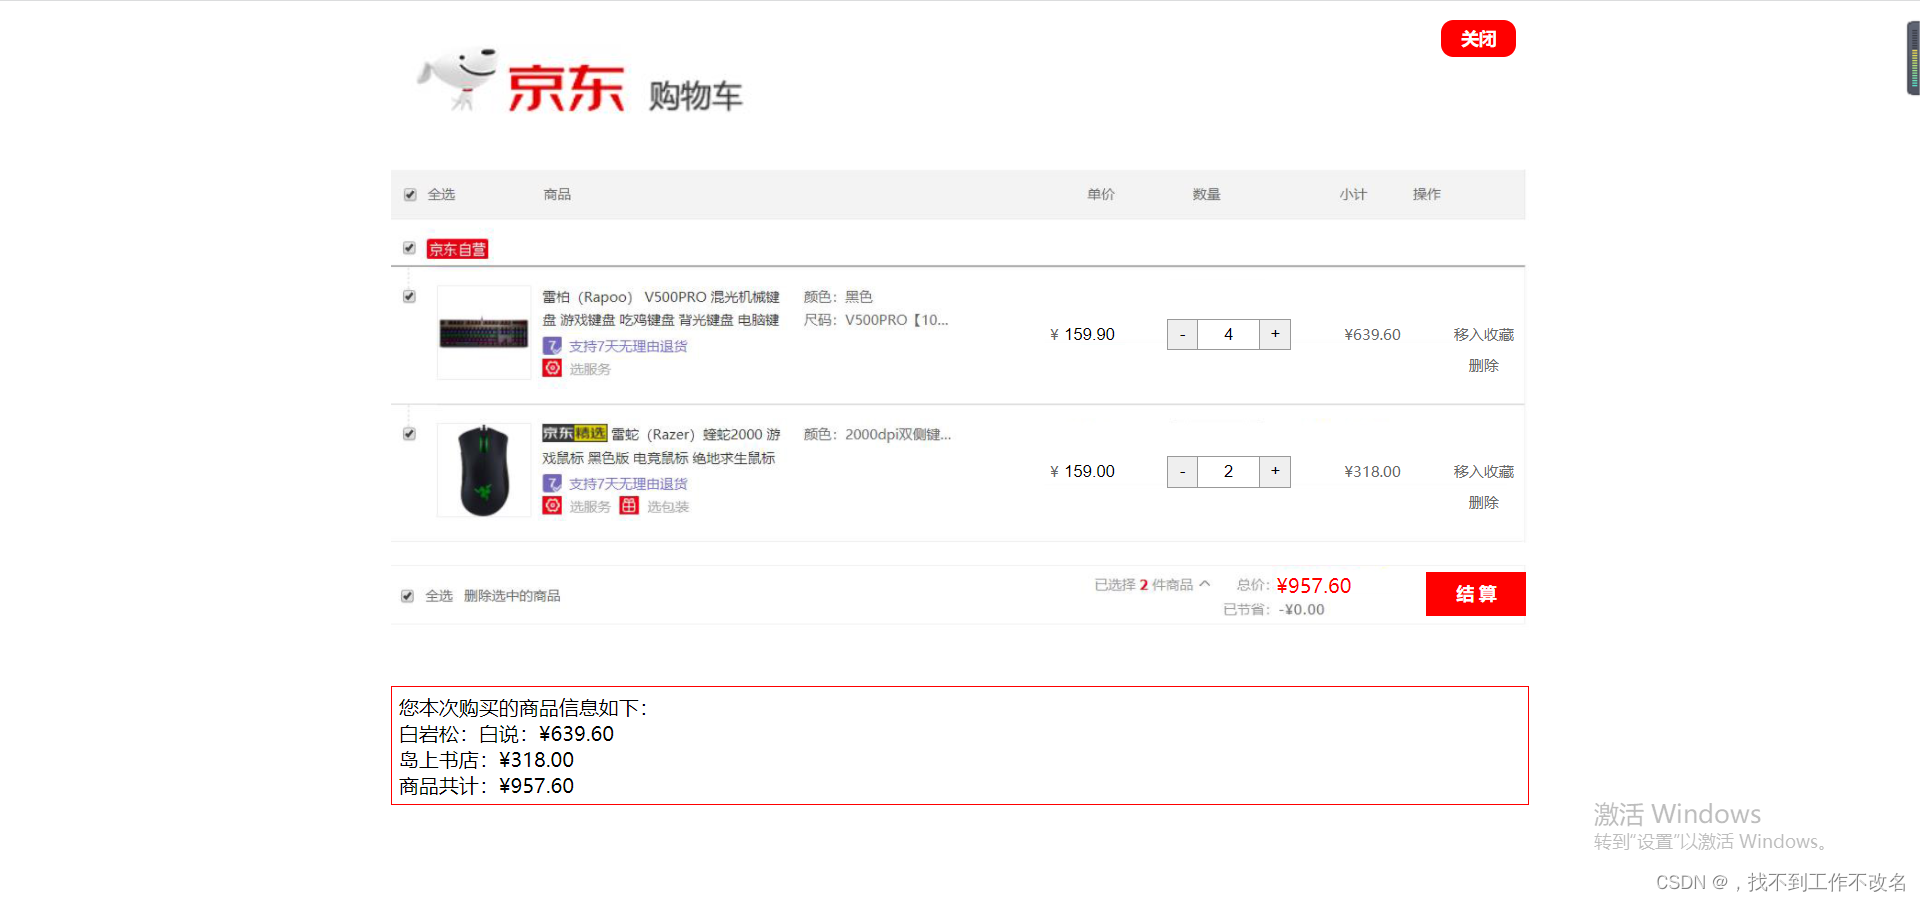Click the 小计 column header
Screen dimensions: 1920x902
click(x=1353, y=194)
